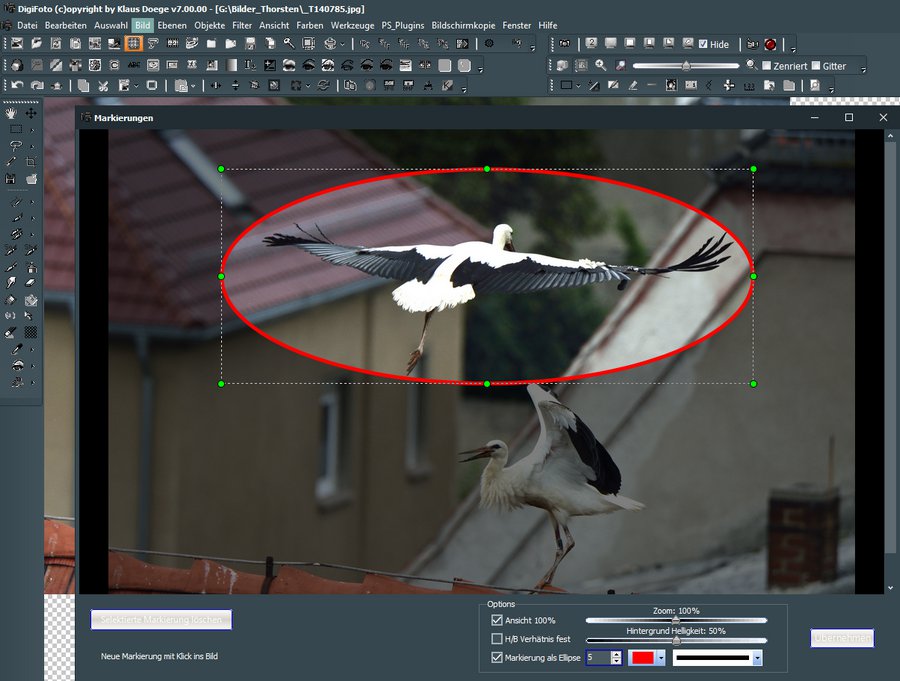Click the undo arrow icon
This screenshot has width=900, height=681.
pyautogui.click(x=17, y=86)
